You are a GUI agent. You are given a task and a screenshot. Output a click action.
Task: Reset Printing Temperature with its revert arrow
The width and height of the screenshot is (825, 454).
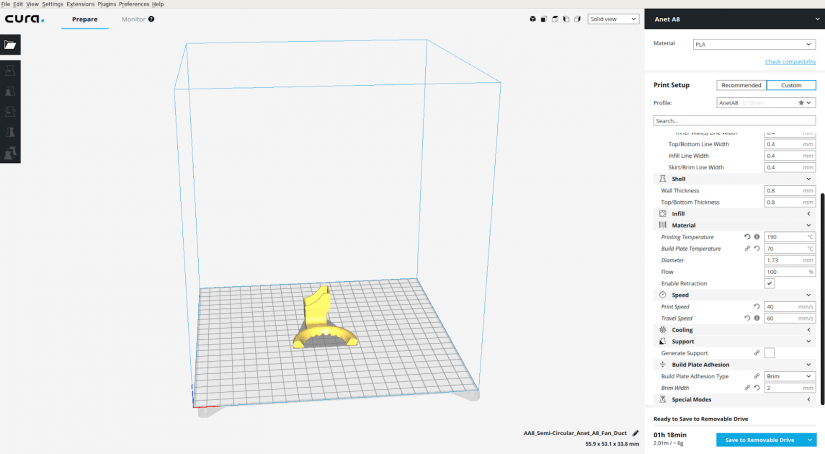747,237
